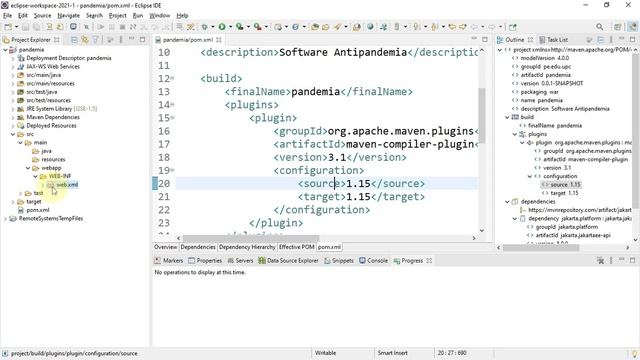Click the Save toolbar icon
Viewport: 640px width, 360px height.
coord(25,27)
